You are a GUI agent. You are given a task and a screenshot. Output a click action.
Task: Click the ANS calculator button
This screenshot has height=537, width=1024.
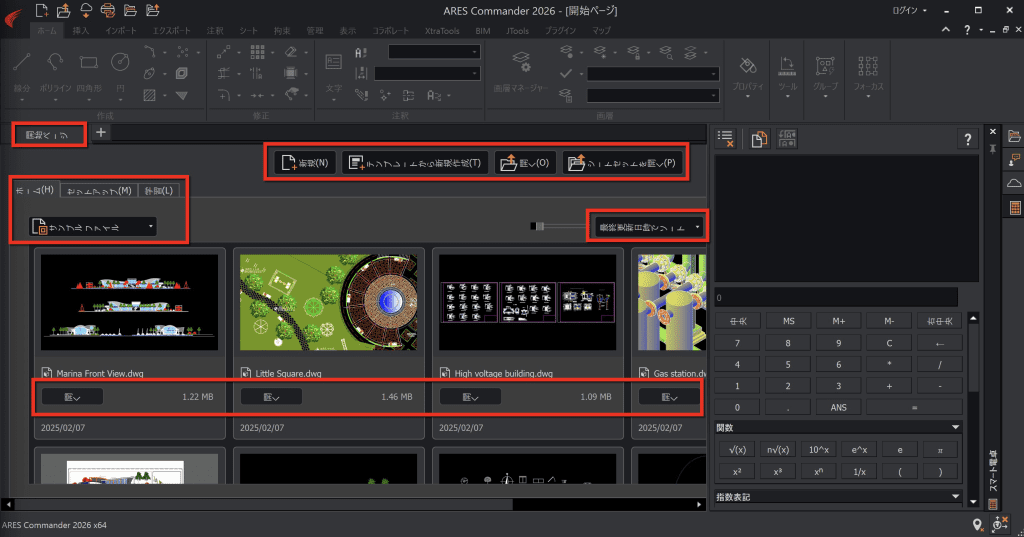tap(839, 407)
